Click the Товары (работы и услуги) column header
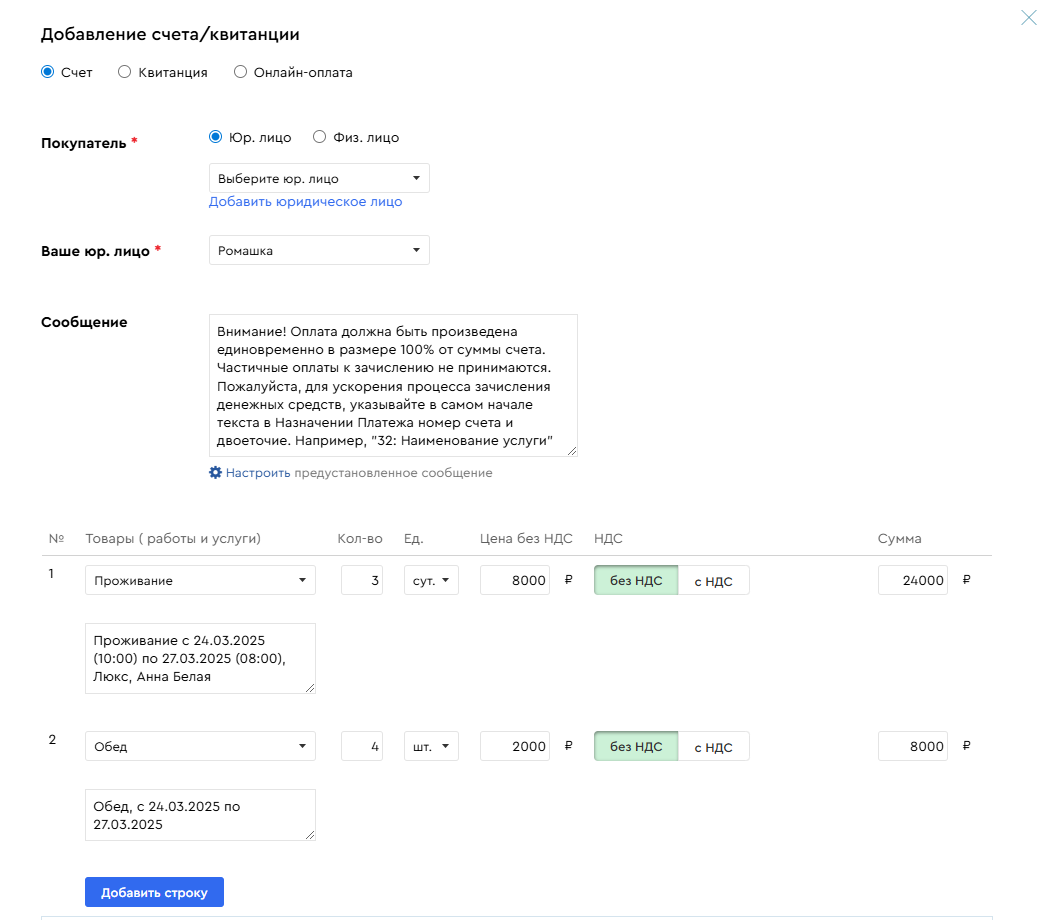This screenshot has height=920, width=1049. 173,539
